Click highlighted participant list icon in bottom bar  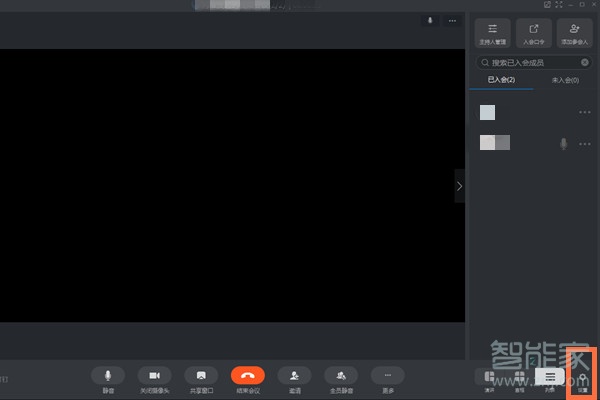point(549,376)
